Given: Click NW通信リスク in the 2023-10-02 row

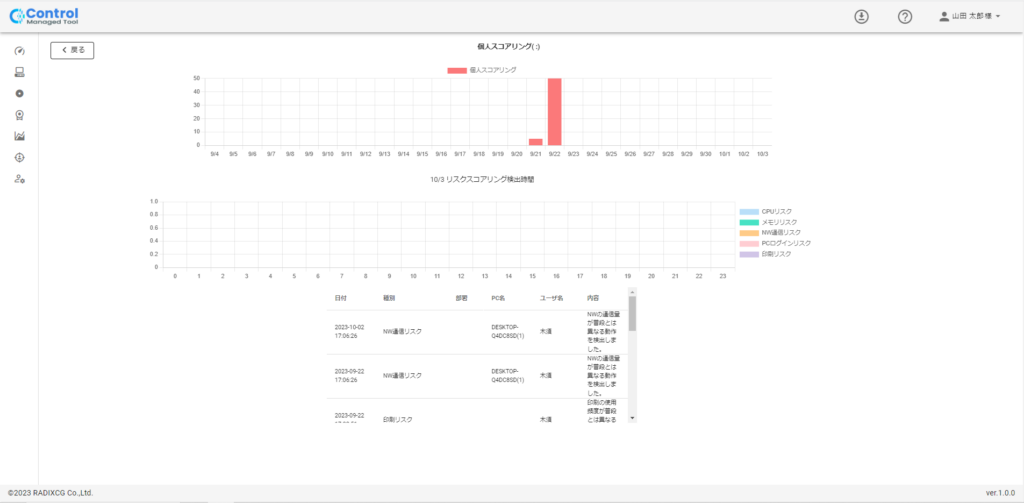Looking at the screenshot, I should pyautogui.click(x=402, y=331).
